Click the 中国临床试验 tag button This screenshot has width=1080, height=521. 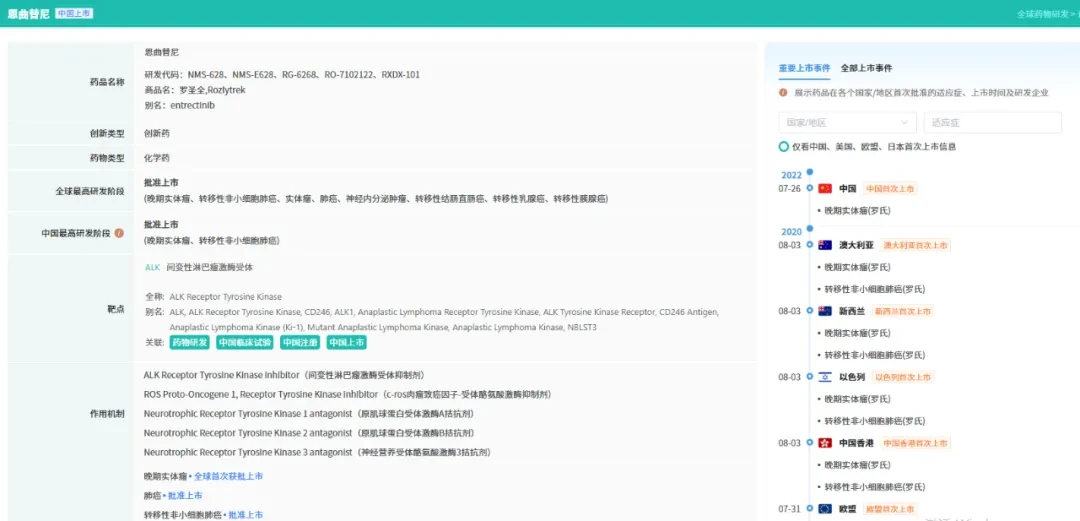tap(245, 342)
